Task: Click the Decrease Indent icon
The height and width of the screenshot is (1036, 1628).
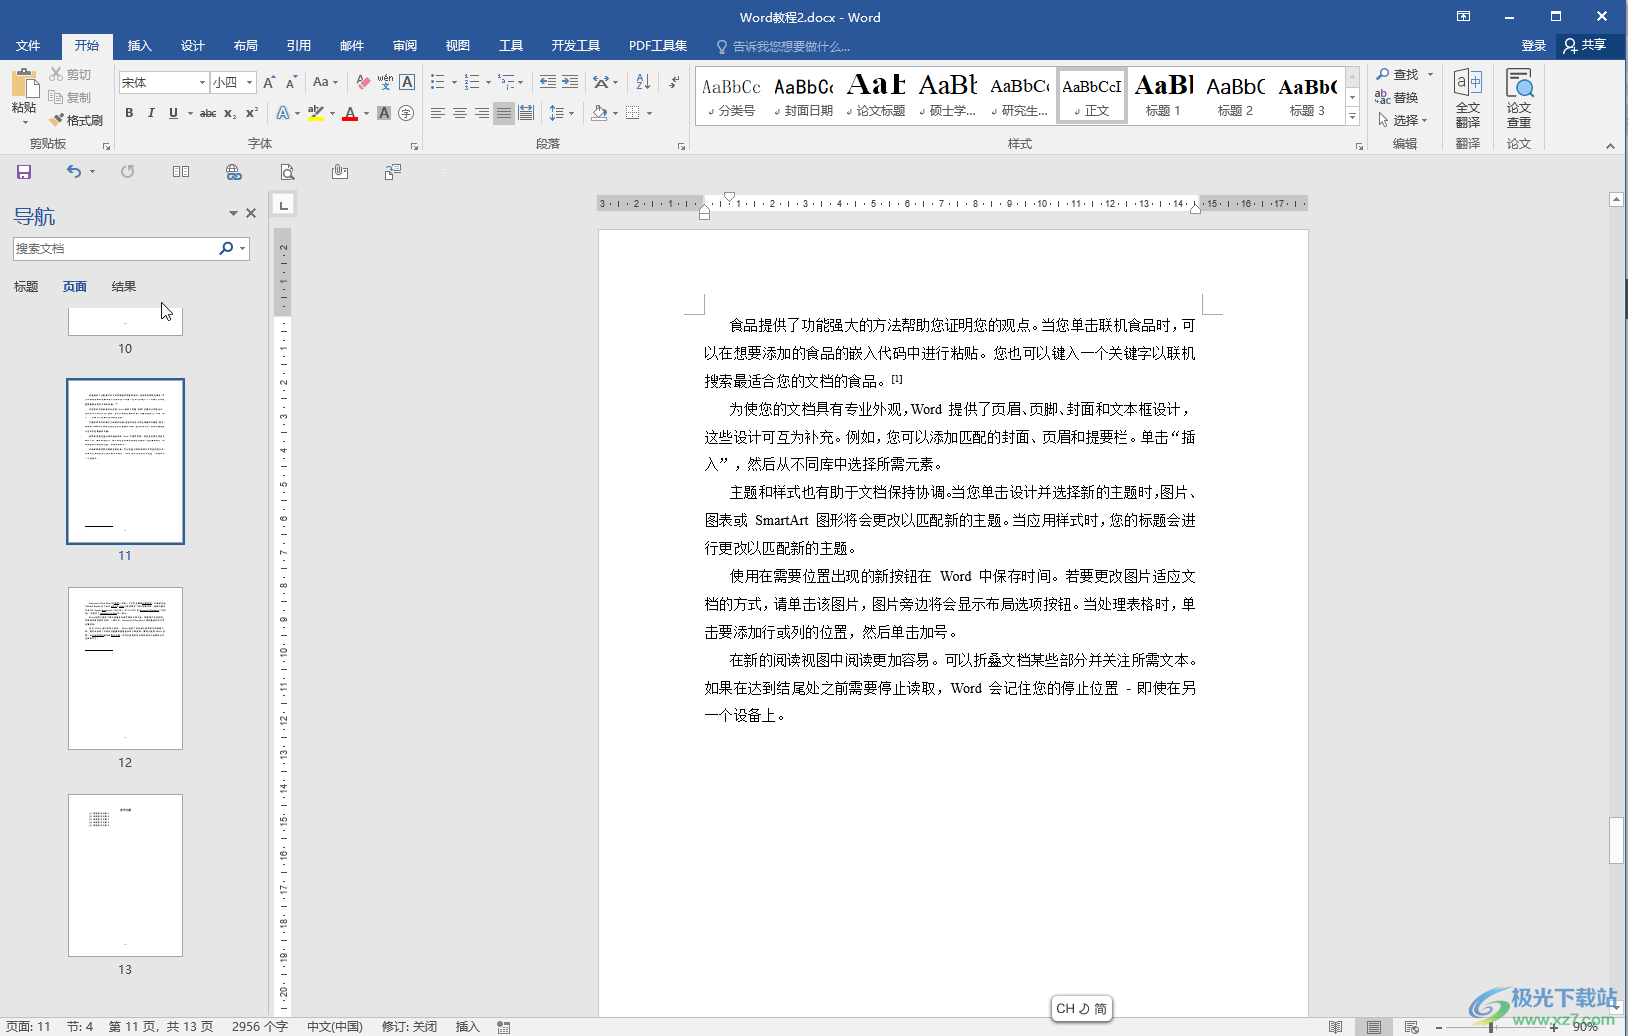Action: [x=547, y=82]
